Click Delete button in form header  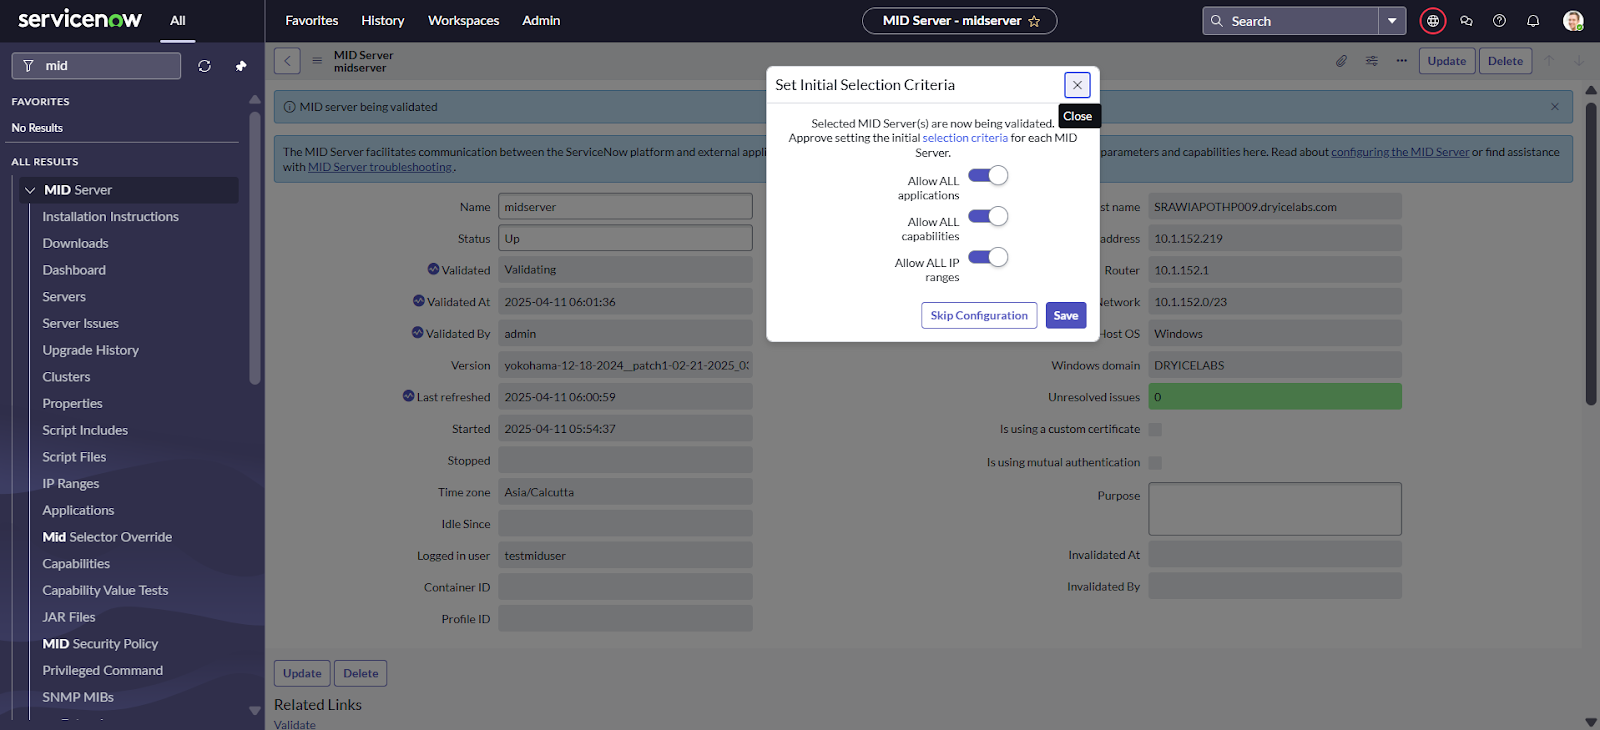point(1505,61)
